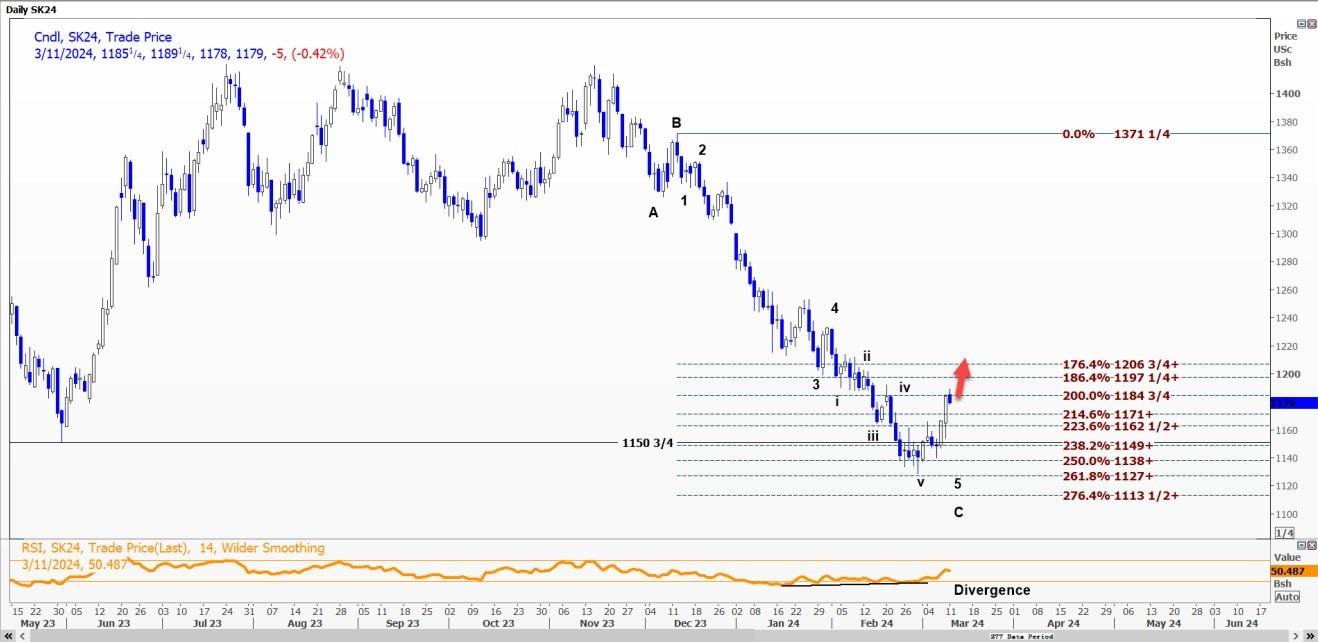Select the 238.2% 1149+ Fibonacci label
Screen dimensions: 1318x642
pyautogui.click(x=1108, y=446)
